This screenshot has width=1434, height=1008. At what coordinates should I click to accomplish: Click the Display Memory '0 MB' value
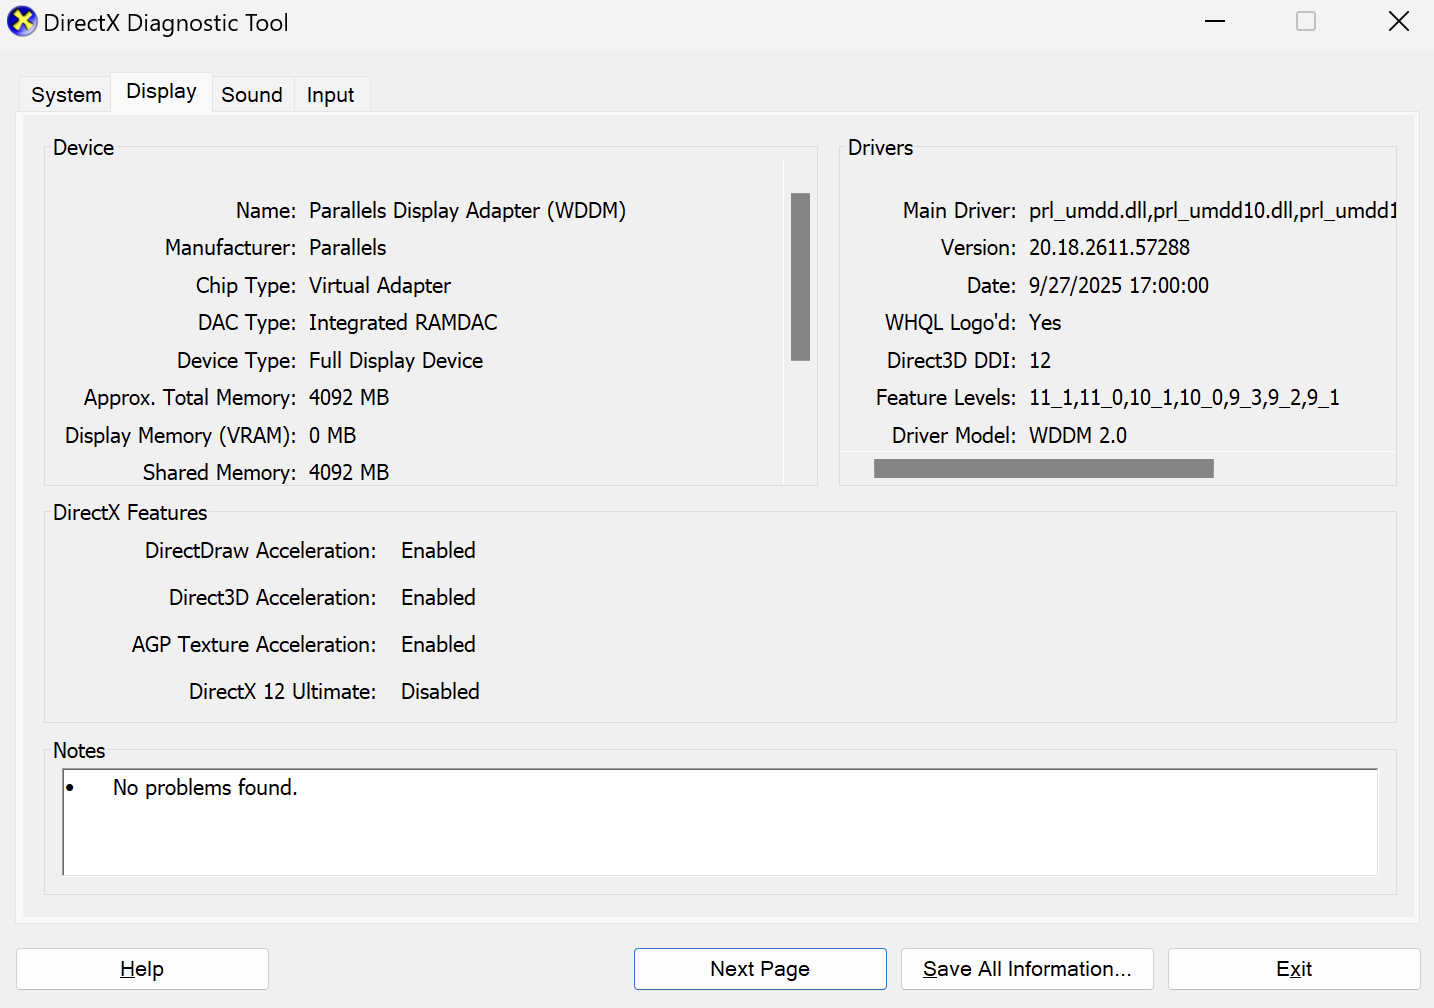[x=333, y=436]
